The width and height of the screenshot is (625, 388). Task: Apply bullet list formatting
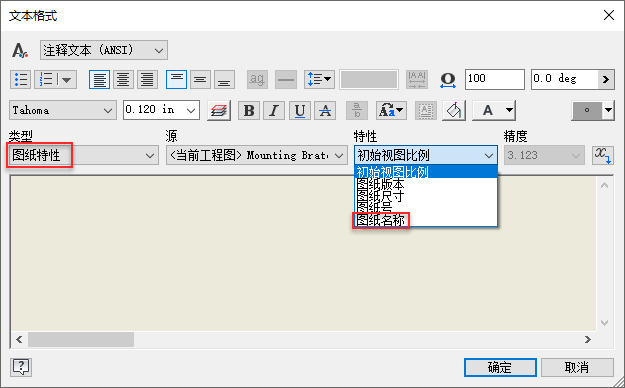(20, 79)
